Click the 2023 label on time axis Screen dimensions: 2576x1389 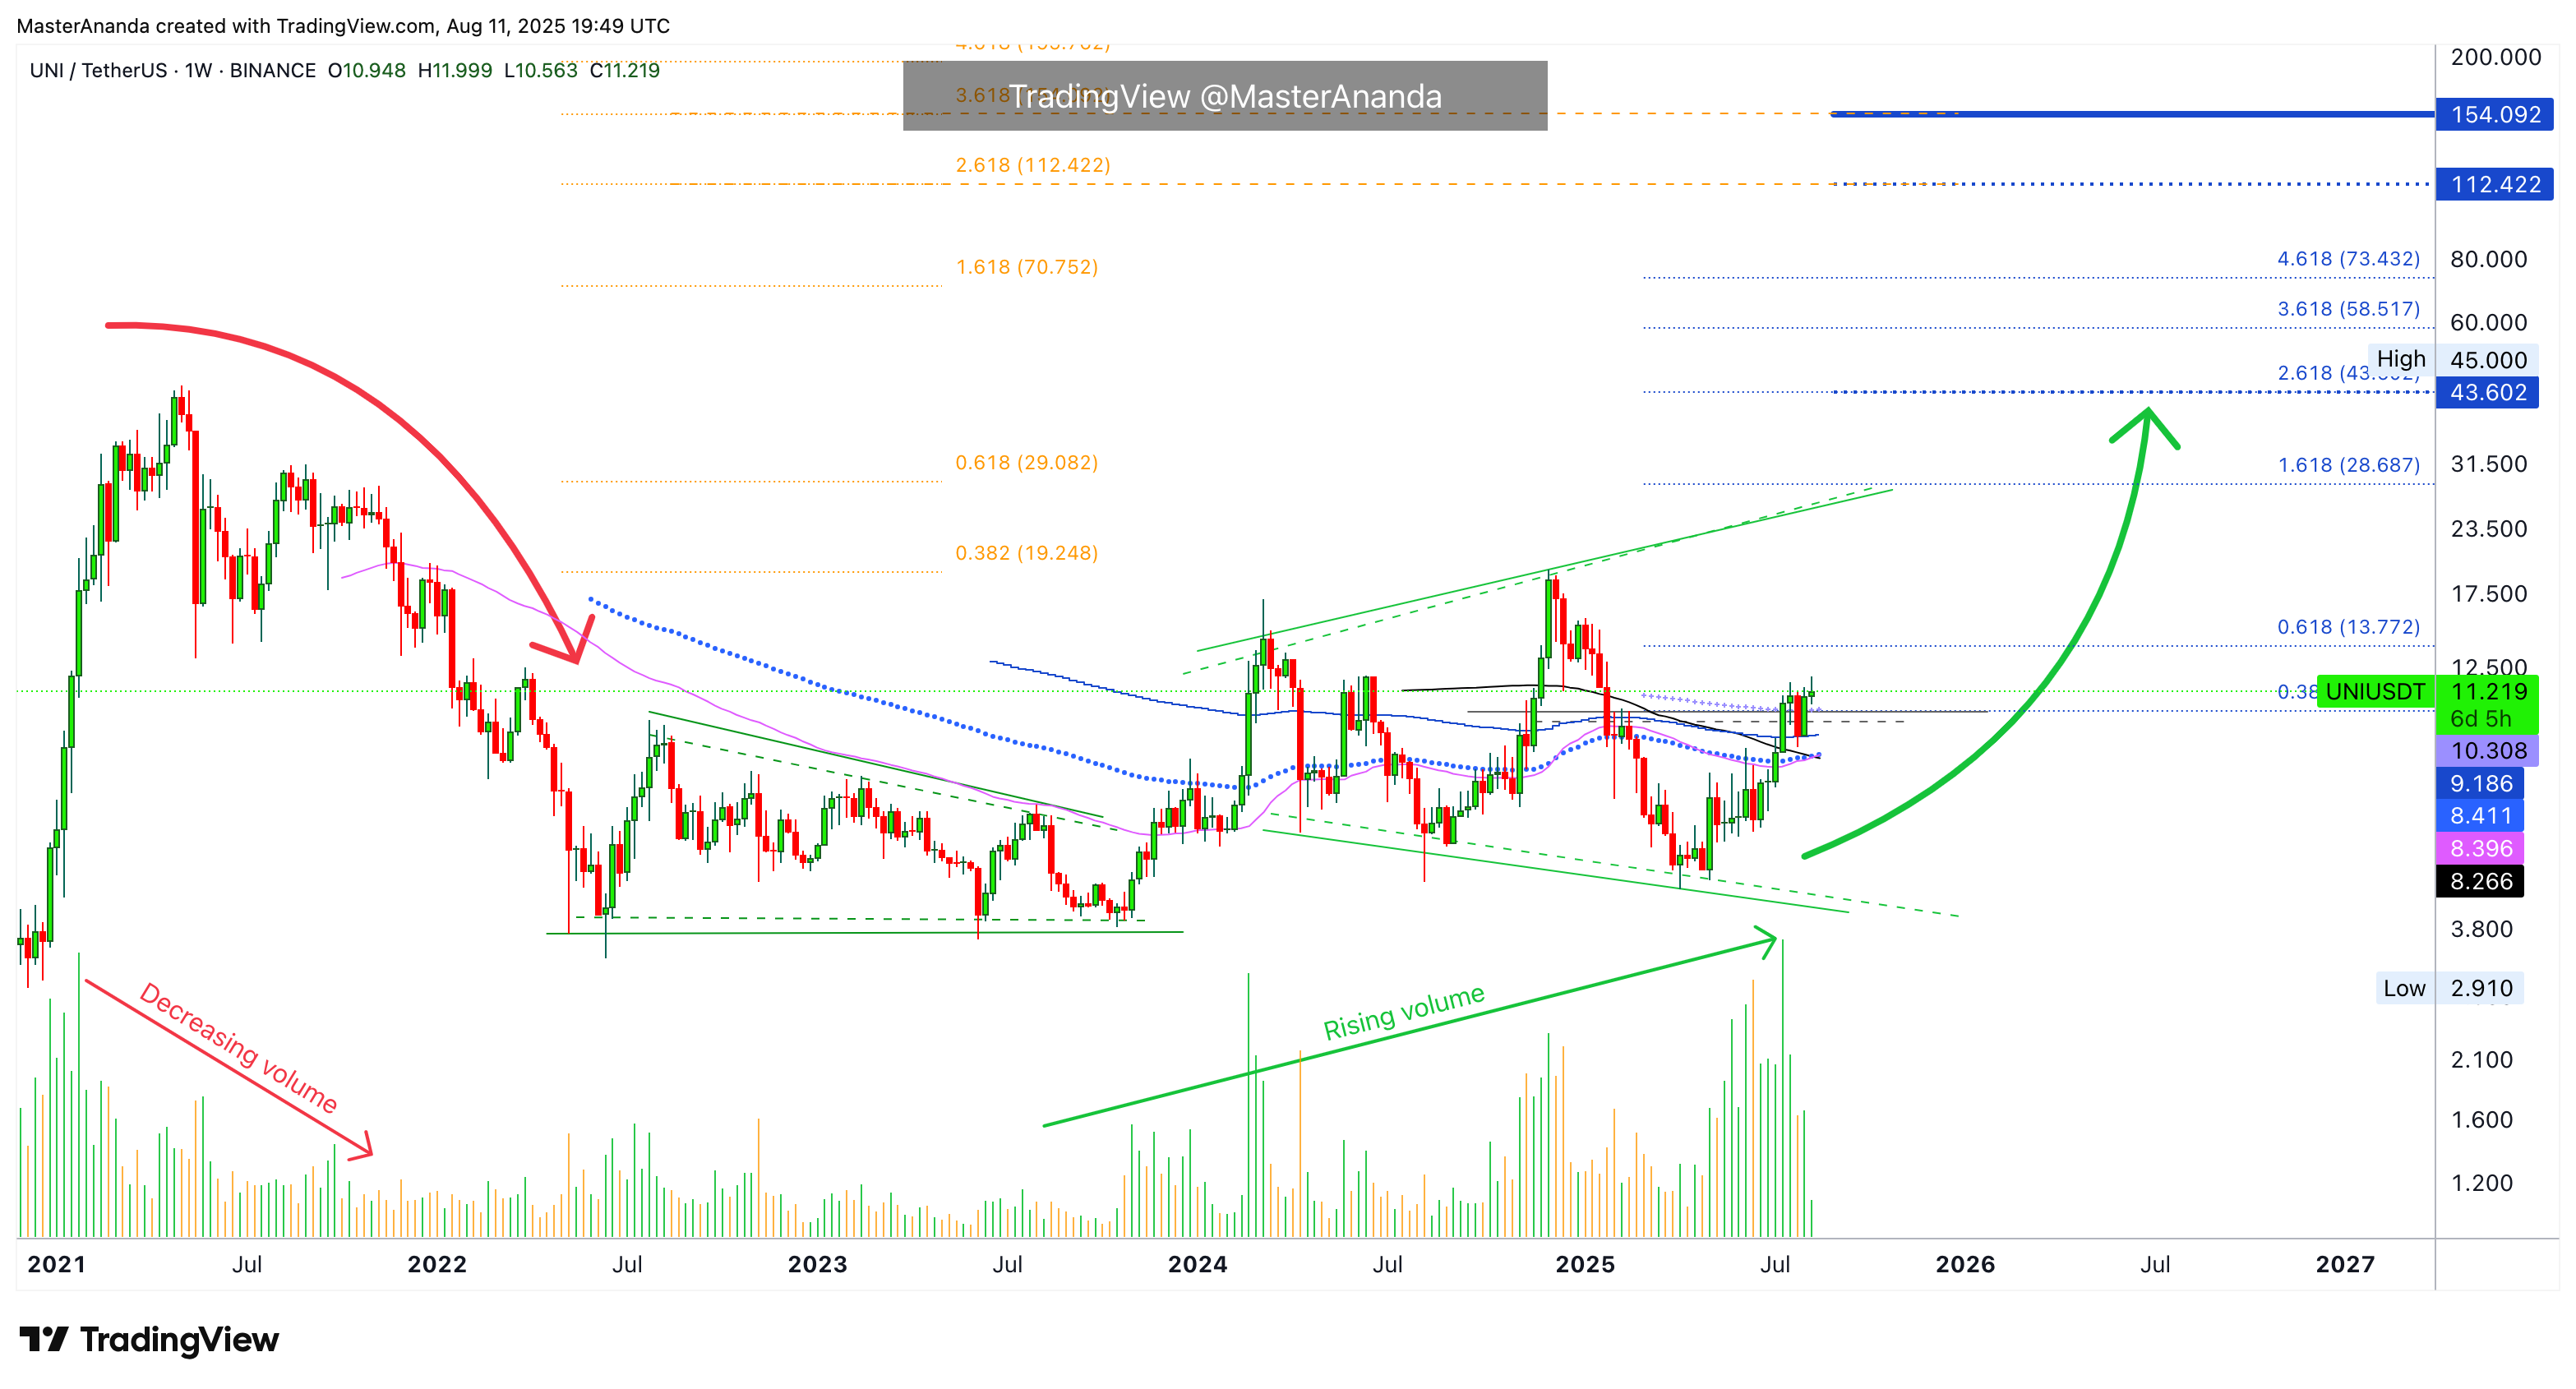click(817, 1265)
